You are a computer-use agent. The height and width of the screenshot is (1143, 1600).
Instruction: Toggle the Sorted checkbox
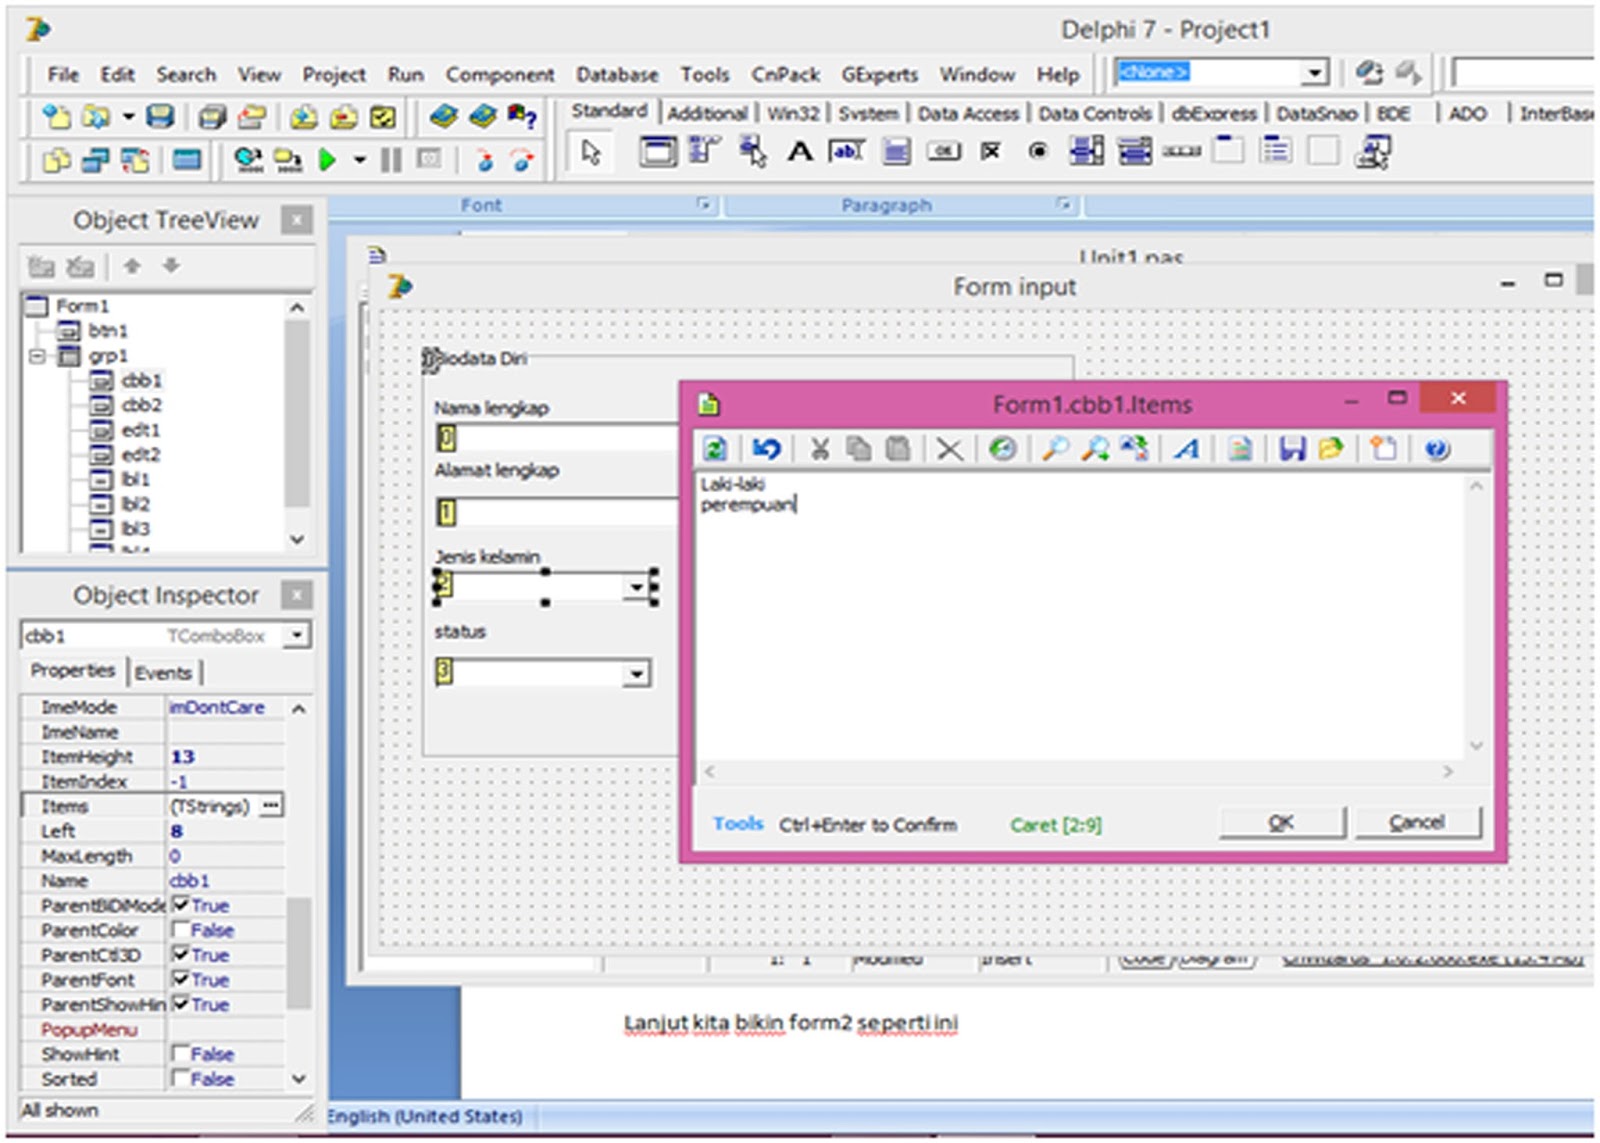pos(181,1079)
